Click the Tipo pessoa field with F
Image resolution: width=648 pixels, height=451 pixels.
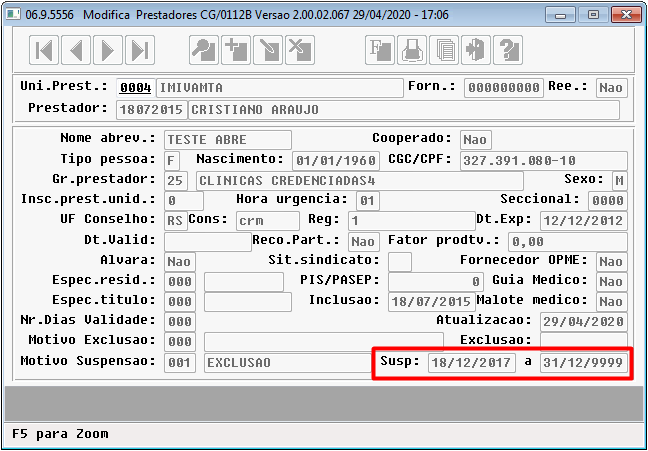coord(172,160)
